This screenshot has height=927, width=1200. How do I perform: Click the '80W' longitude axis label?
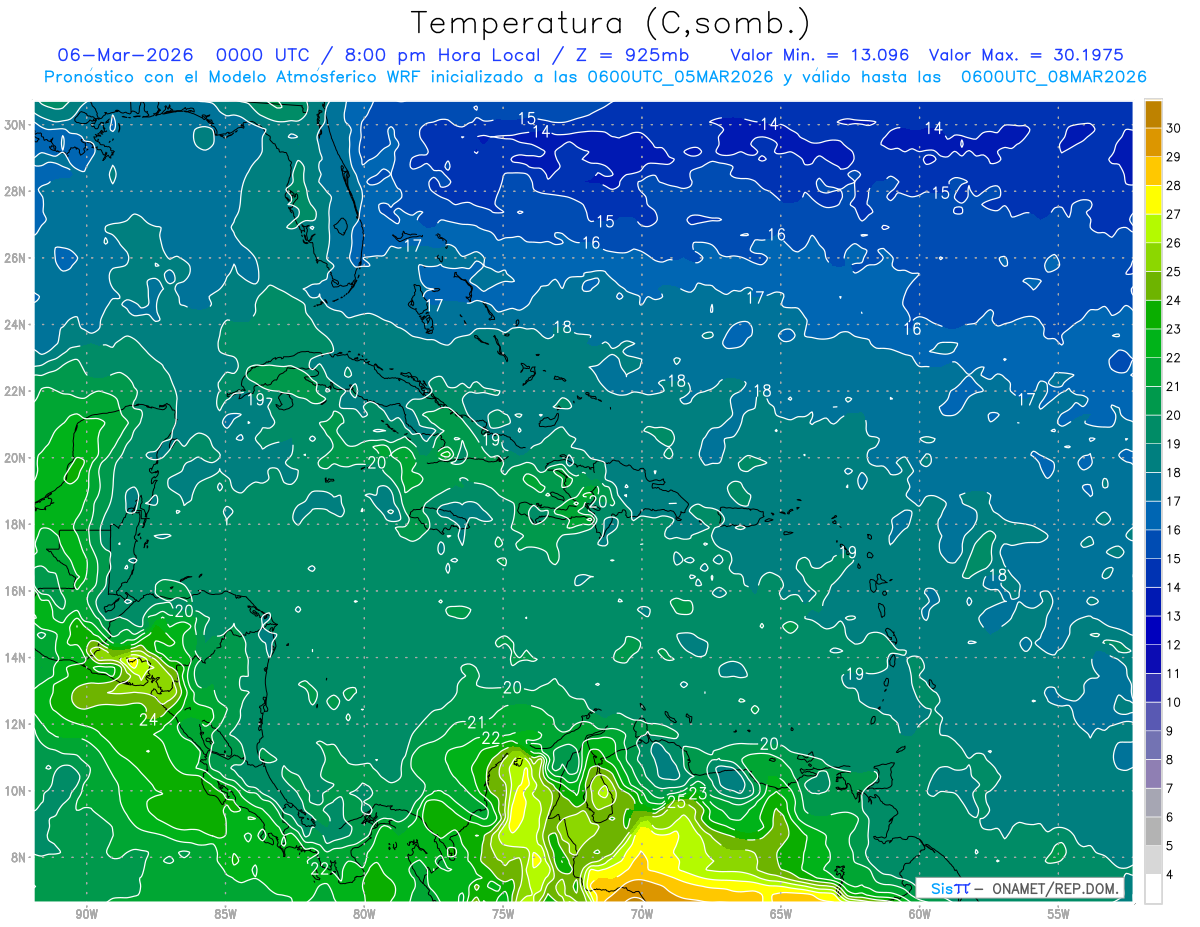click(x=364, y=915)
